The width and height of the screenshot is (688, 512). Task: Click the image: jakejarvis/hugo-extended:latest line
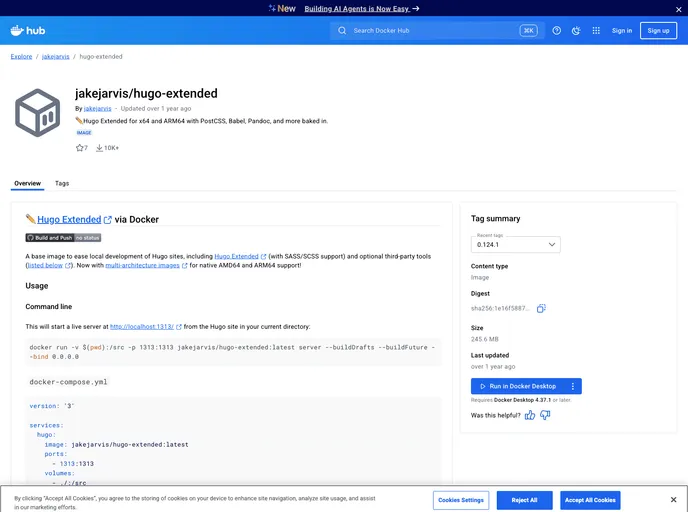[116, 444]
